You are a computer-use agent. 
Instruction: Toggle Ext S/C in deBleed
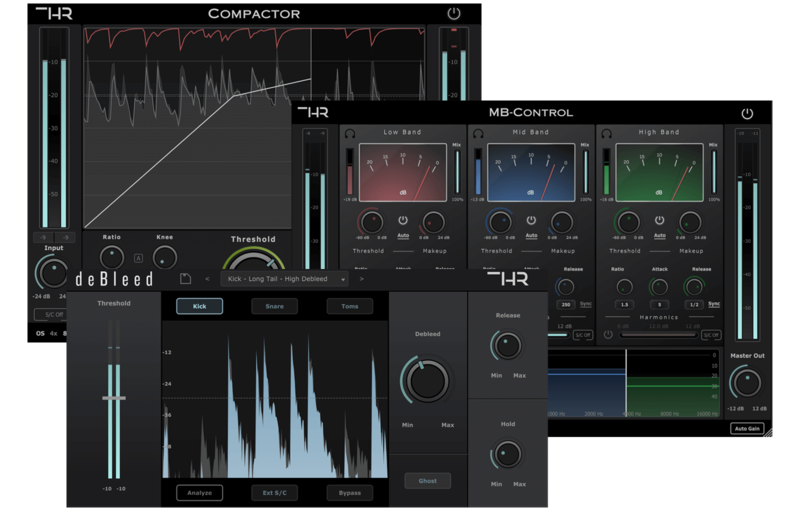[x=274, y=492]
